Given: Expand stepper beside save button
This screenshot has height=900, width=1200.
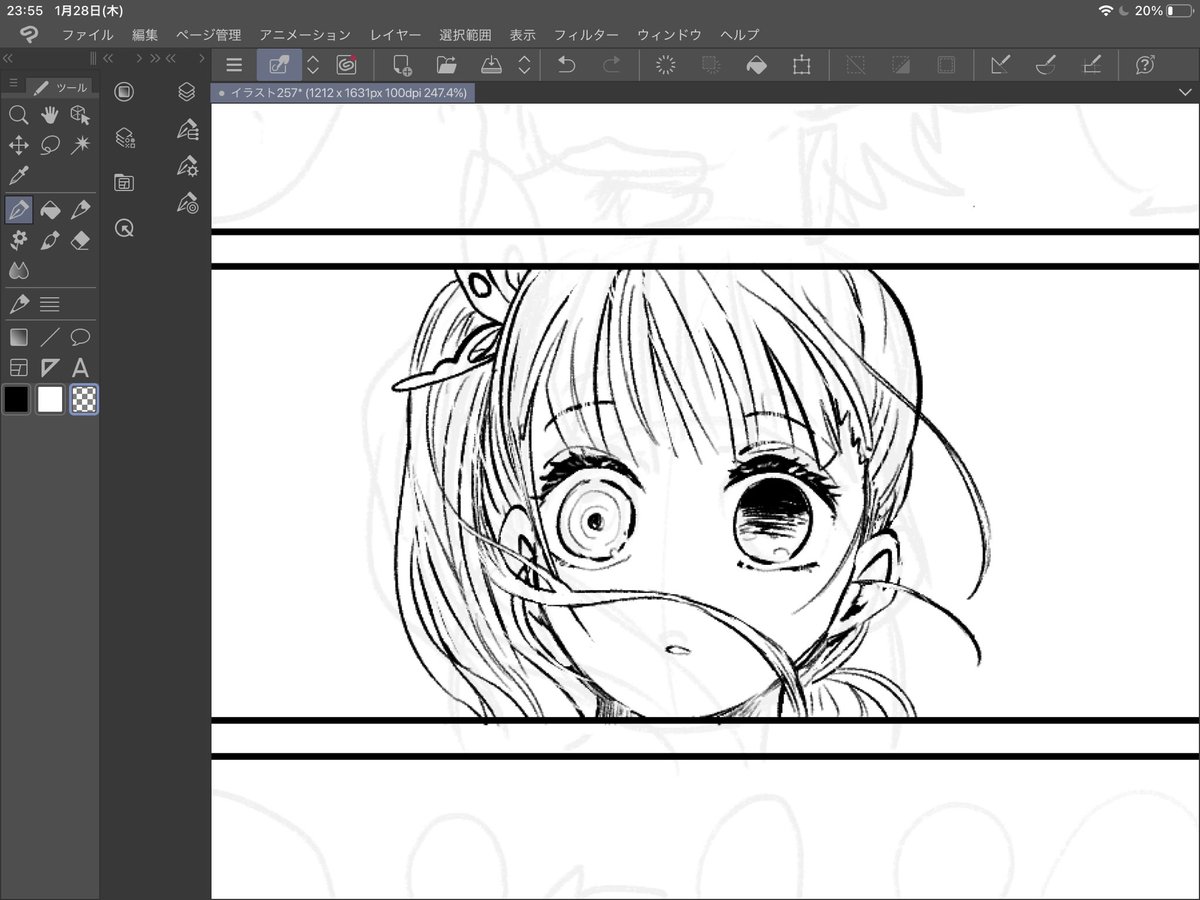Looking at the screenshot, I should click(524, 65).
